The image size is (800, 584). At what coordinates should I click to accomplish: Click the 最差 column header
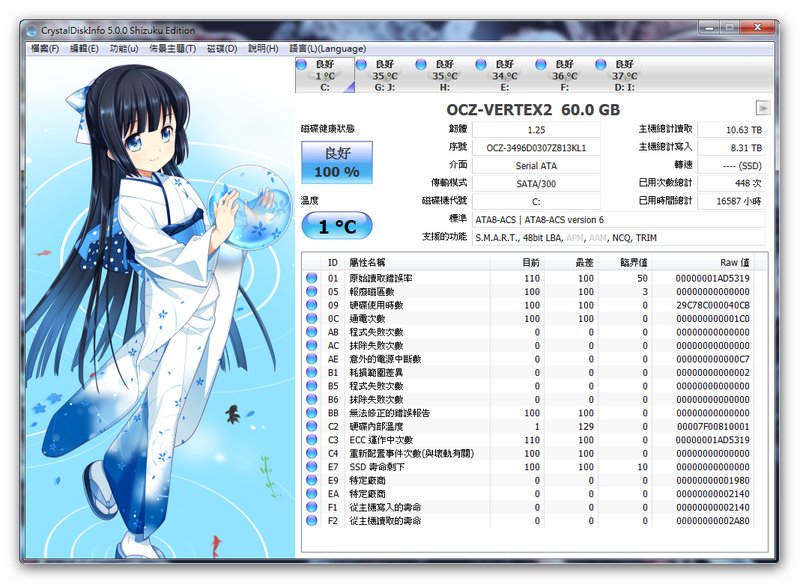coord(571,263)
